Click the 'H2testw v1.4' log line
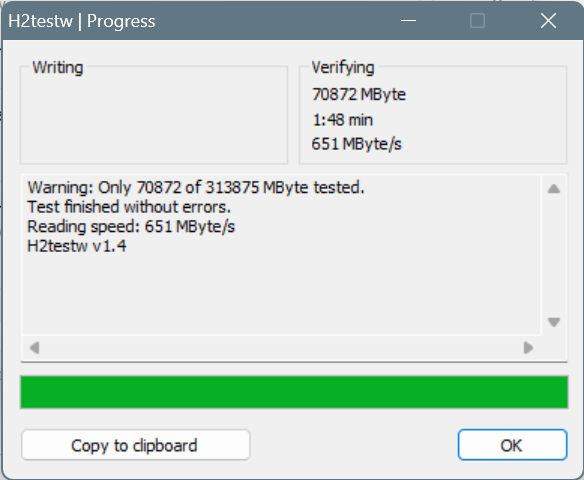The image size is (584, 480). 77,246
